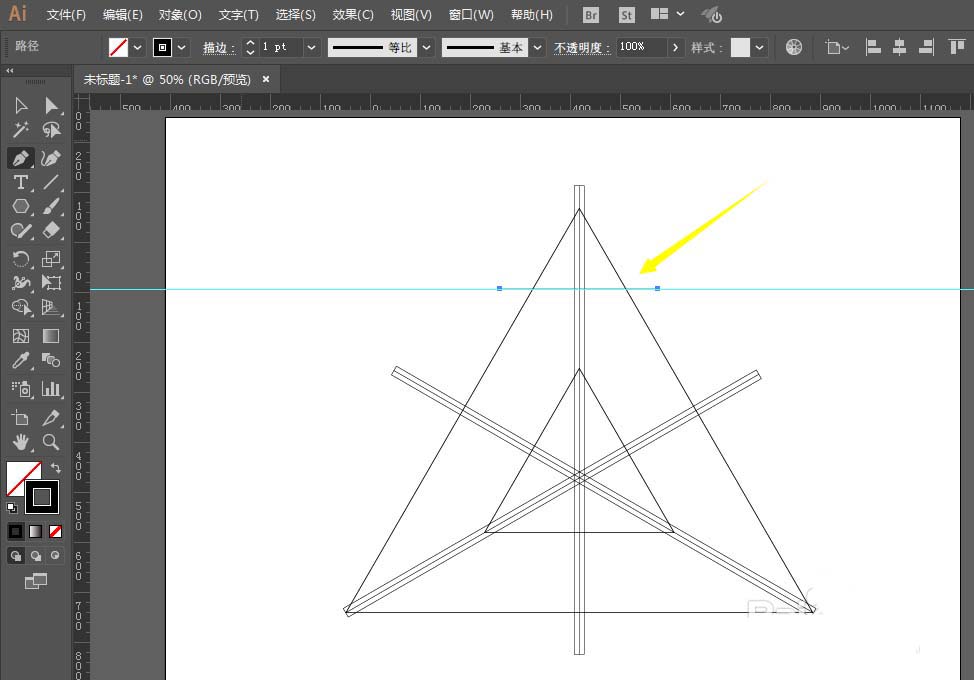Collapse the tools panel double arrows
Viewport: 974px width, 680px height.
pos(9,71)
